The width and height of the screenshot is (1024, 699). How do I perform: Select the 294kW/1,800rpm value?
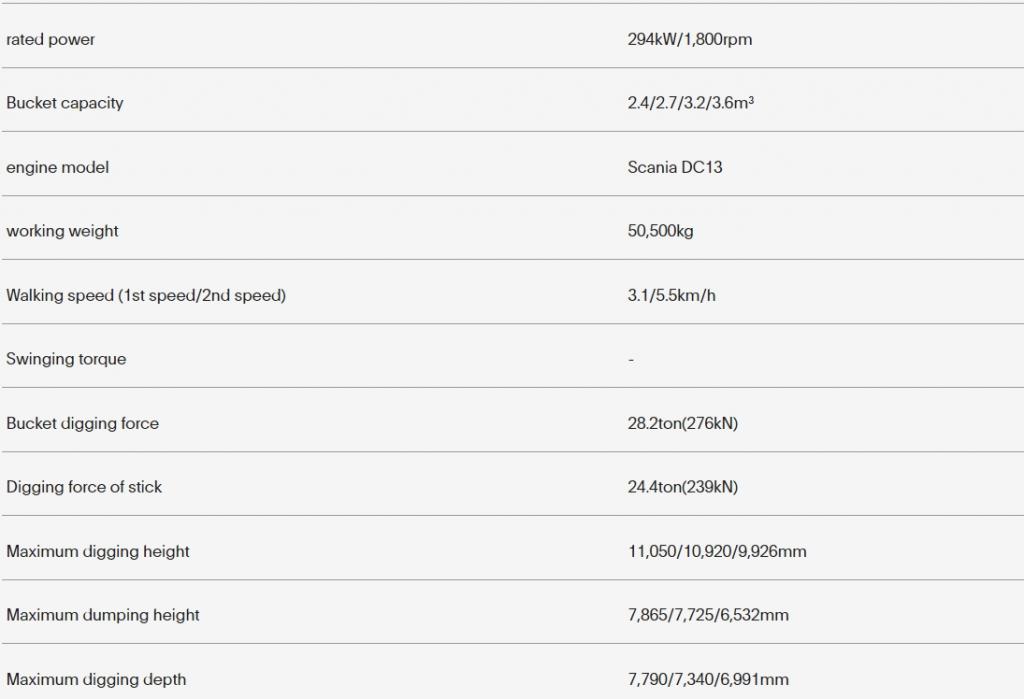690,39
